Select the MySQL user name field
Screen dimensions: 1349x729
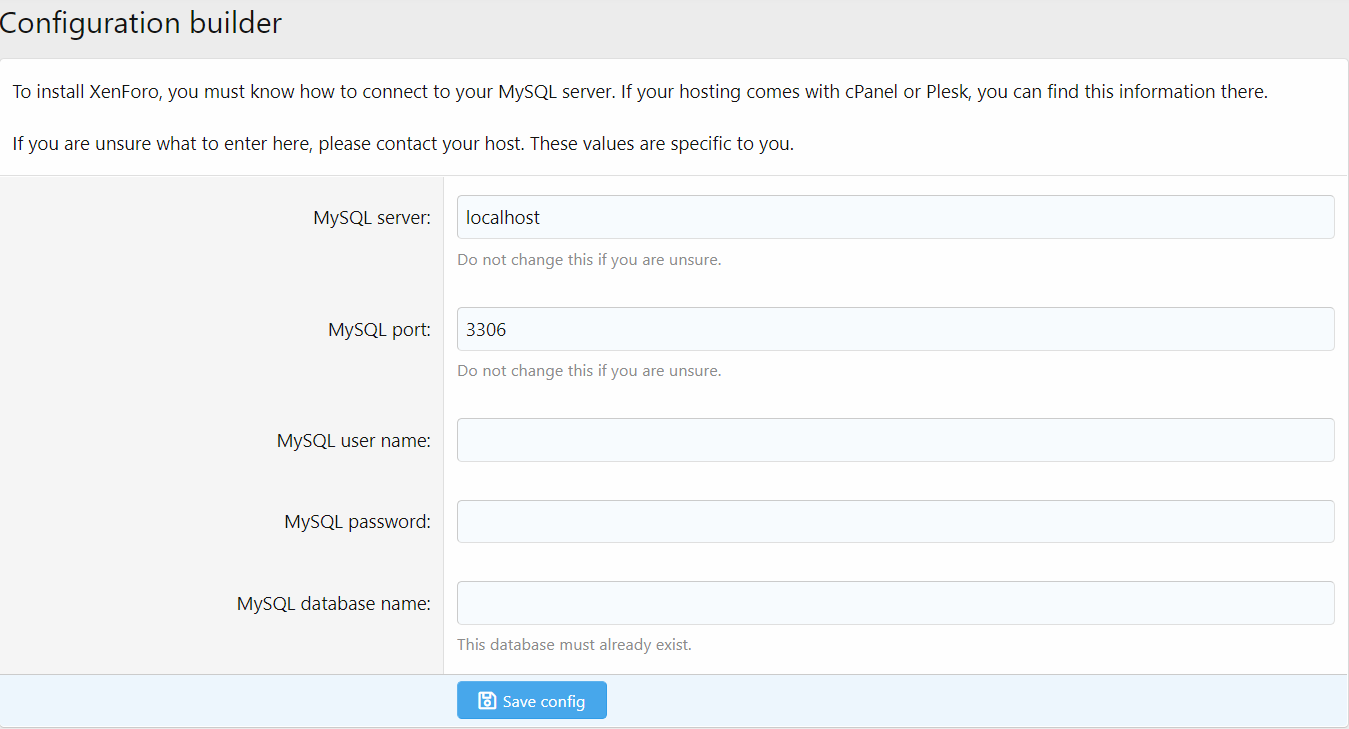[895, 440]
